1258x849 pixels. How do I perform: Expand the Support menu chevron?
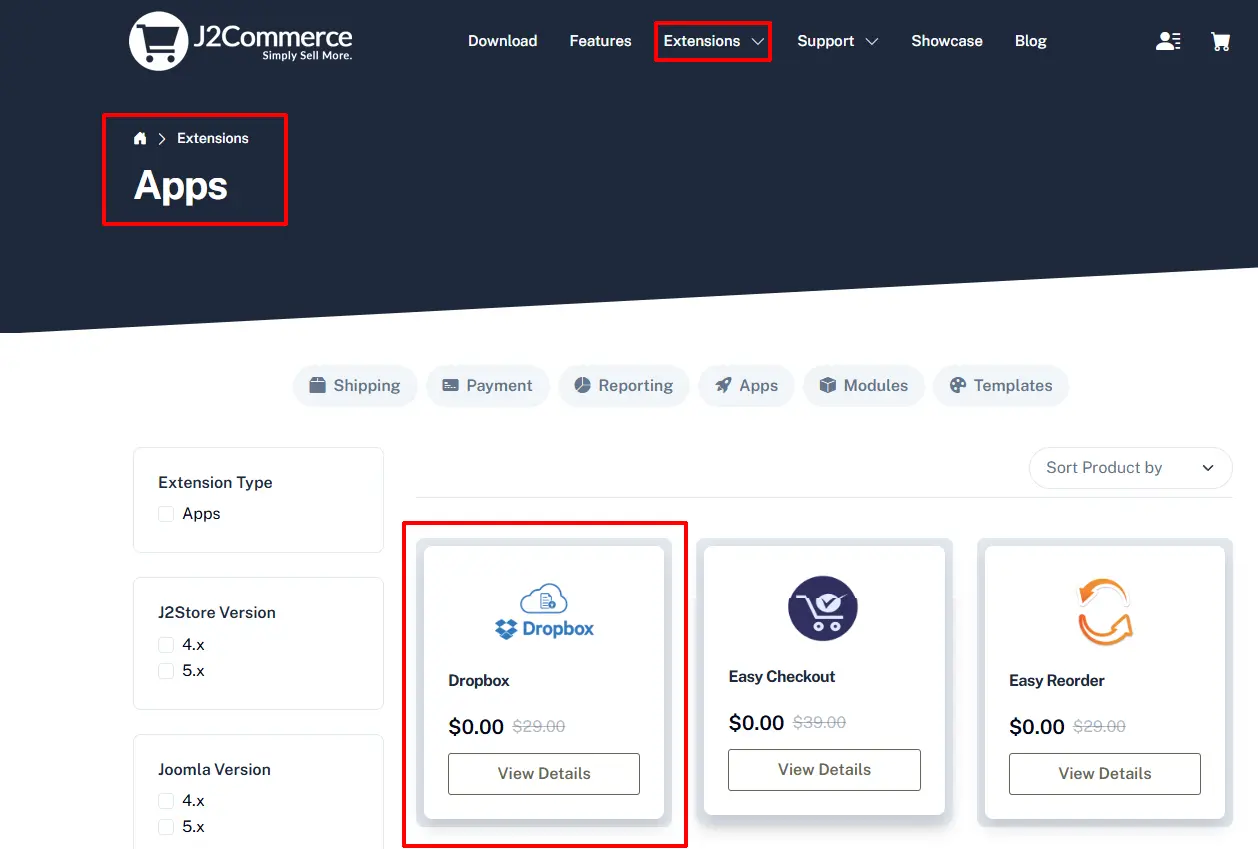[872, 41]
